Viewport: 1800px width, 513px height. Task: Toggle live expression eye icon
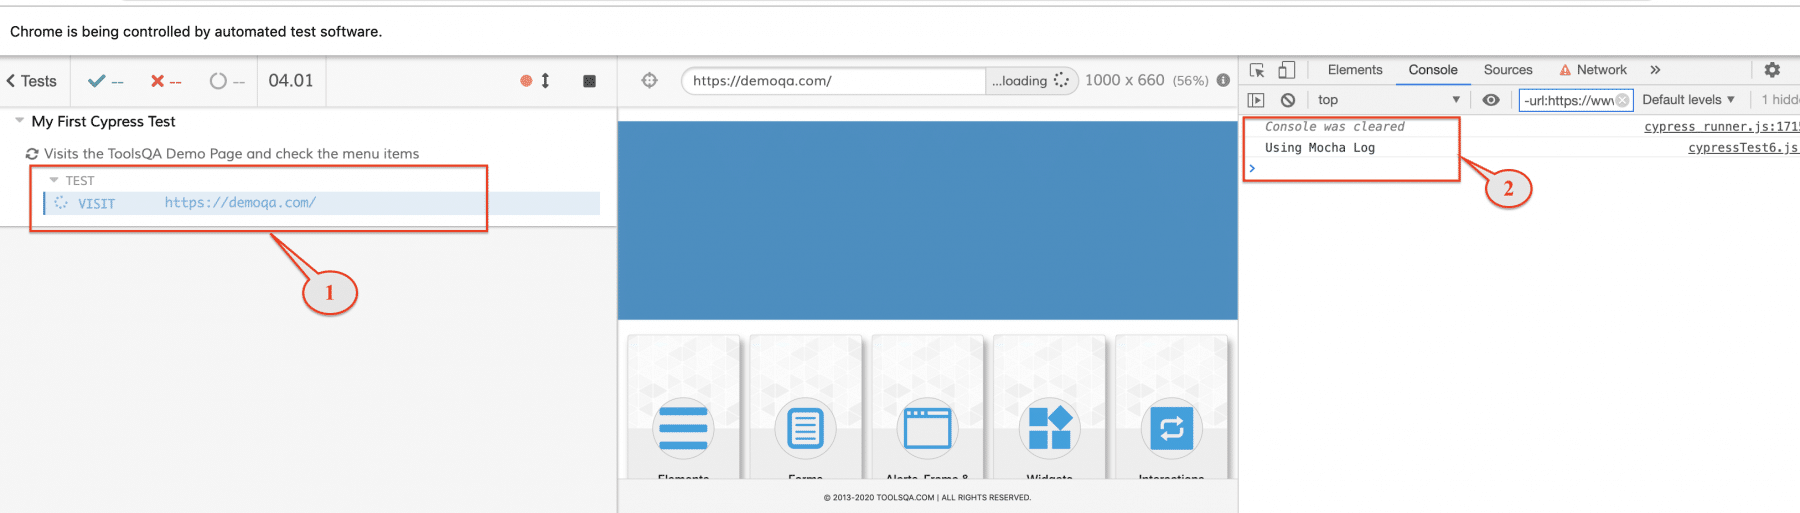(1491, 100)
